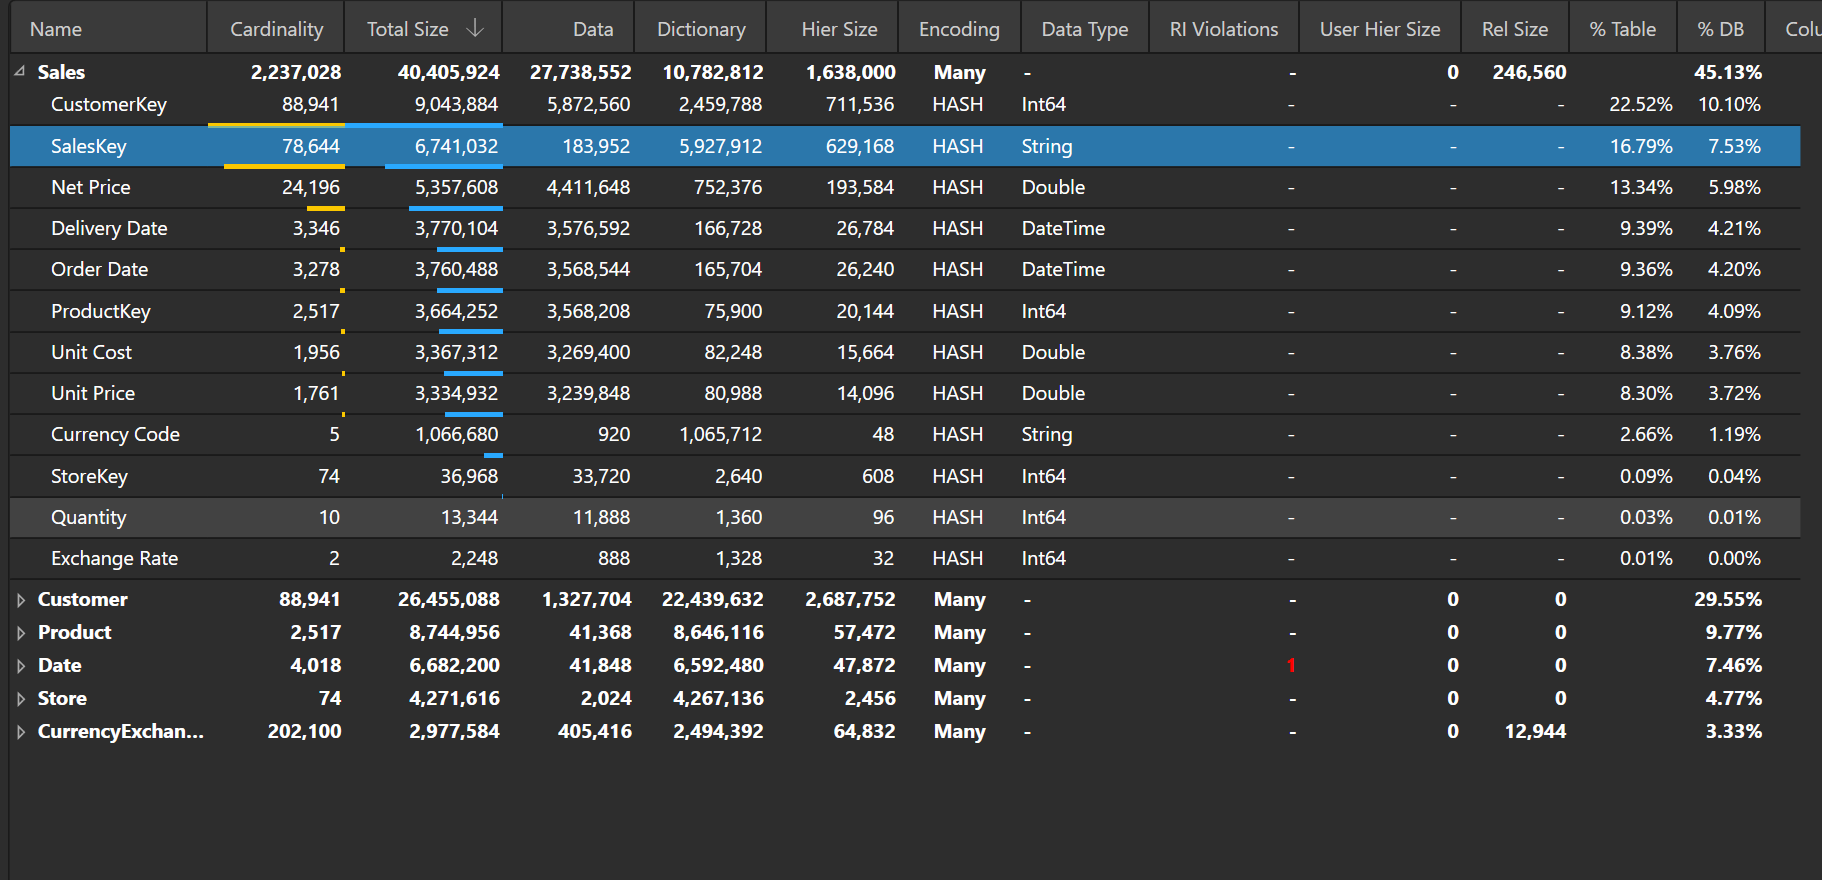This screenshot has height=880, width=1822.
Task: Select the Net Price column row
Action: coord(91,188)
